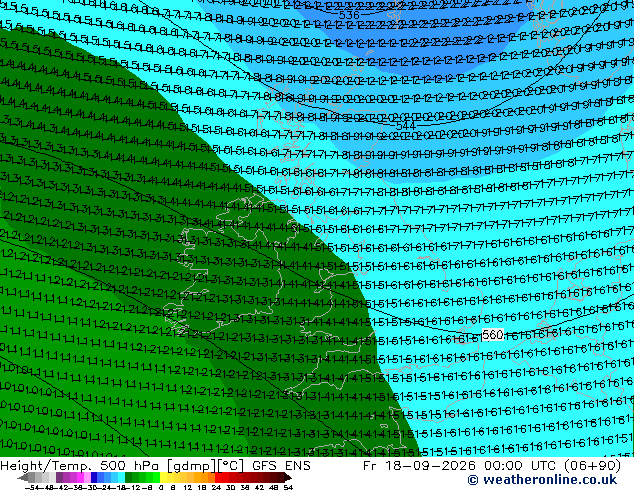Screen dimensions: 634x490
Task: Click the 00:00 UTC (06+90) time label
Action: pos(552,466)
